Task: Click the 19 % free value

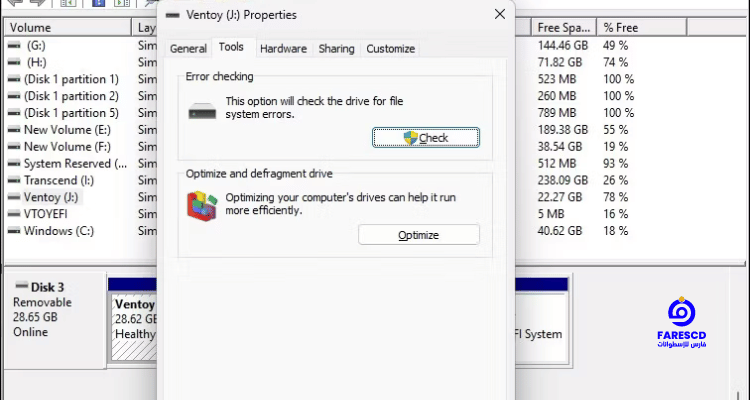Action: pyautogui.click(x=616, y=146)
